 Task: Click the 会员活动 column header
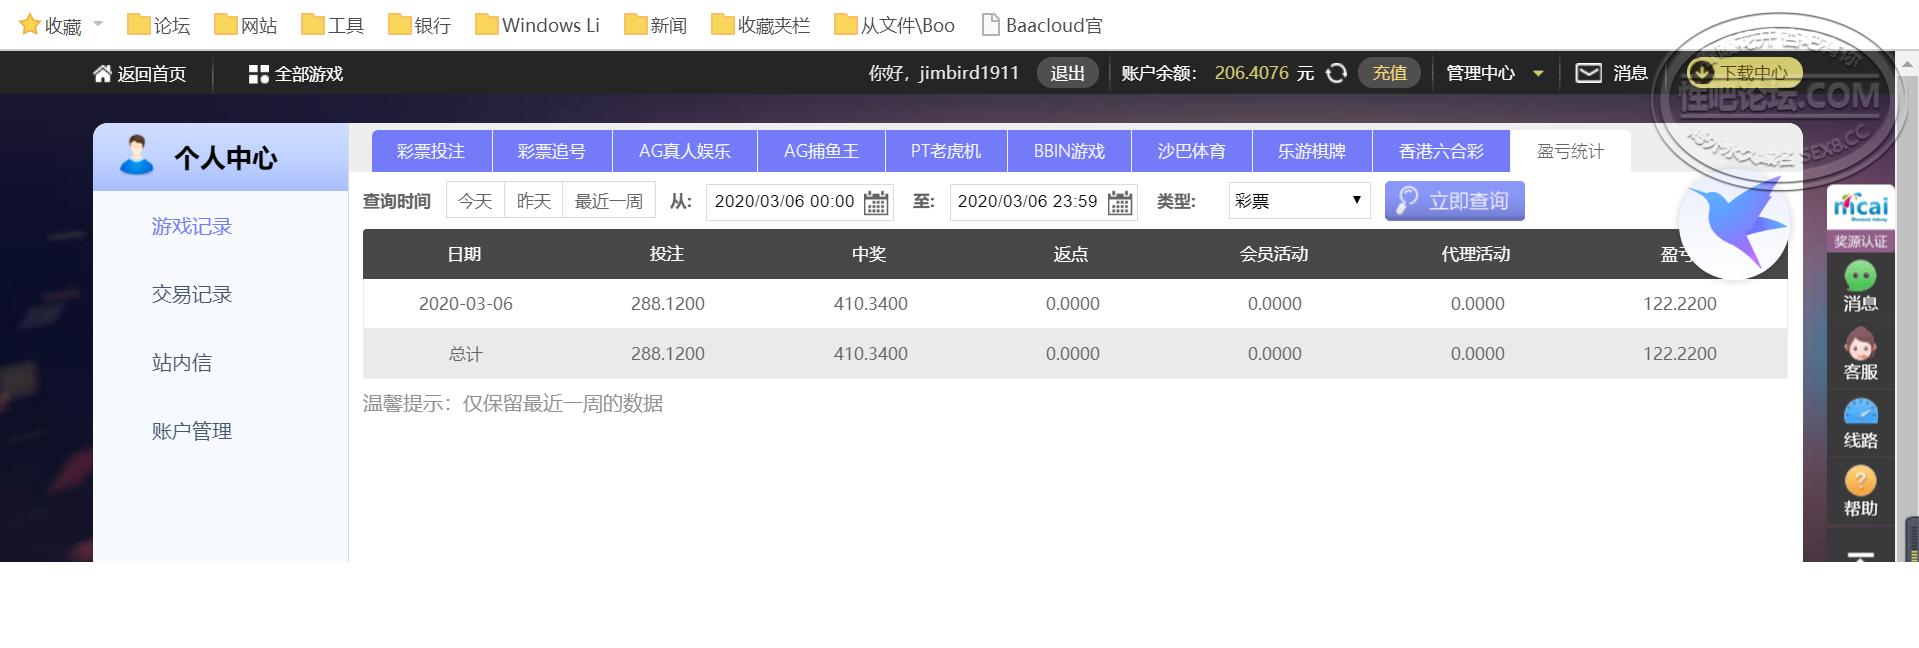[1274, 254]
